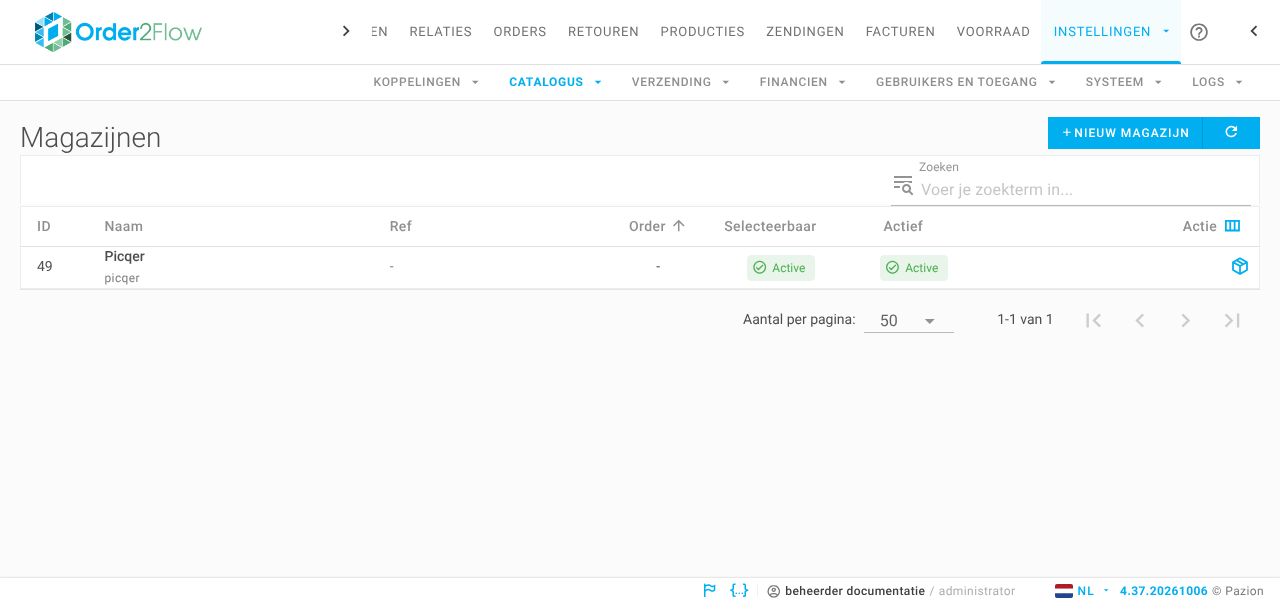Open the Relaties menu item
Screen dimensions: 1280x600
tap(440, 32)
